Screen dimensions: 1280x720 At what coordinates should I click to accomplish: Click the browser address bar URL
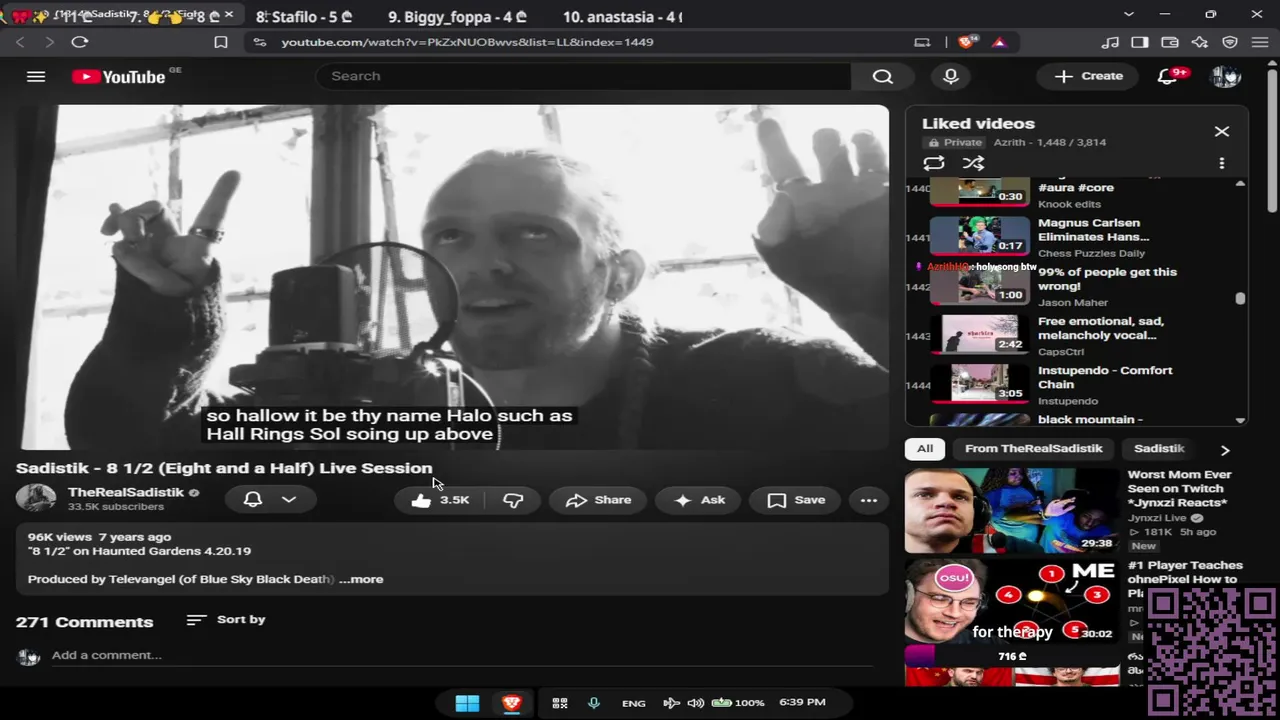[x=467, y=42]
